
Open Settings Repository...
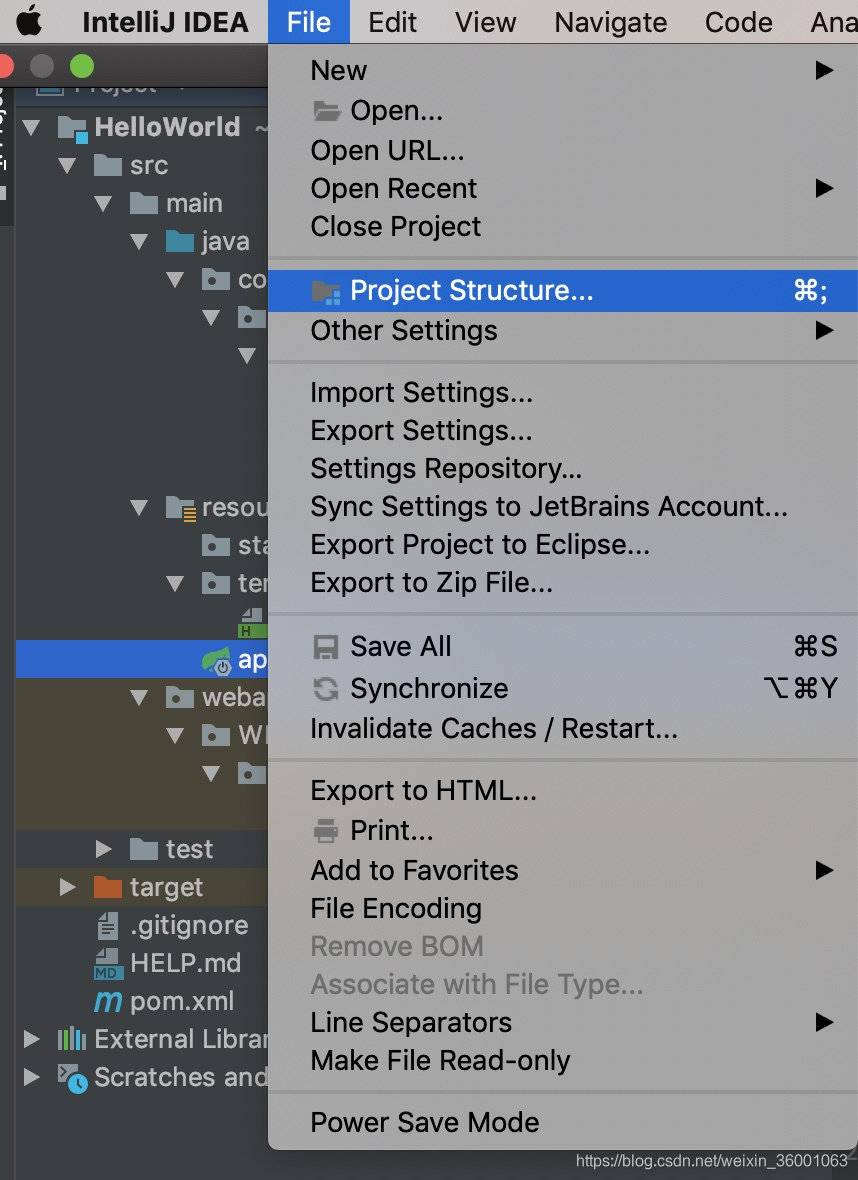pos(563,468)
